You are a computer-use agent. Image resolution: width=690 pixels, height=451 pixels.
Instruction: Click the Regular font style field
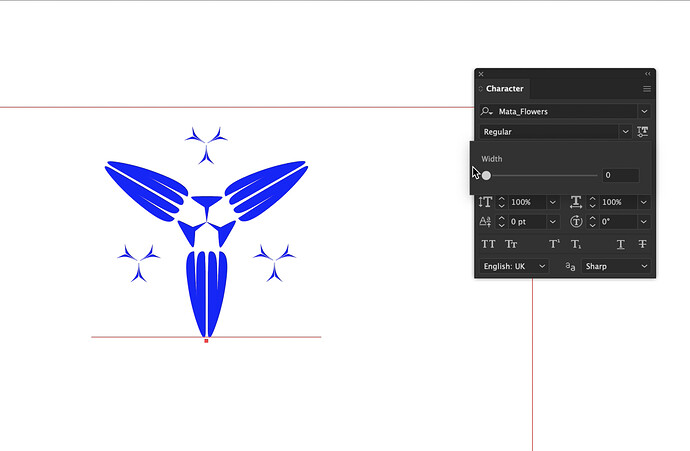550,132
